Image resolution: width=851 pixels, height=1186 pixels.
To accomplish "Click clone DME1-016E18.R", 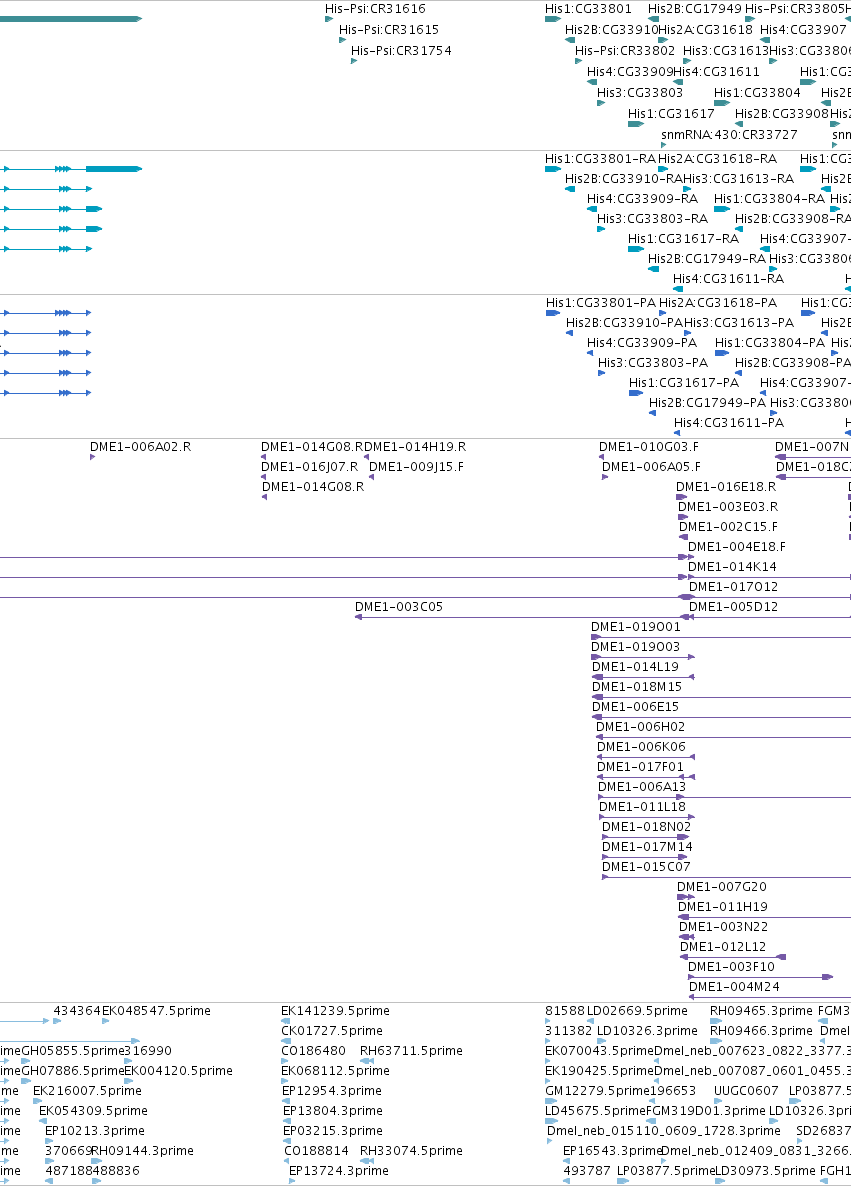I will click(x=726, y=487).
